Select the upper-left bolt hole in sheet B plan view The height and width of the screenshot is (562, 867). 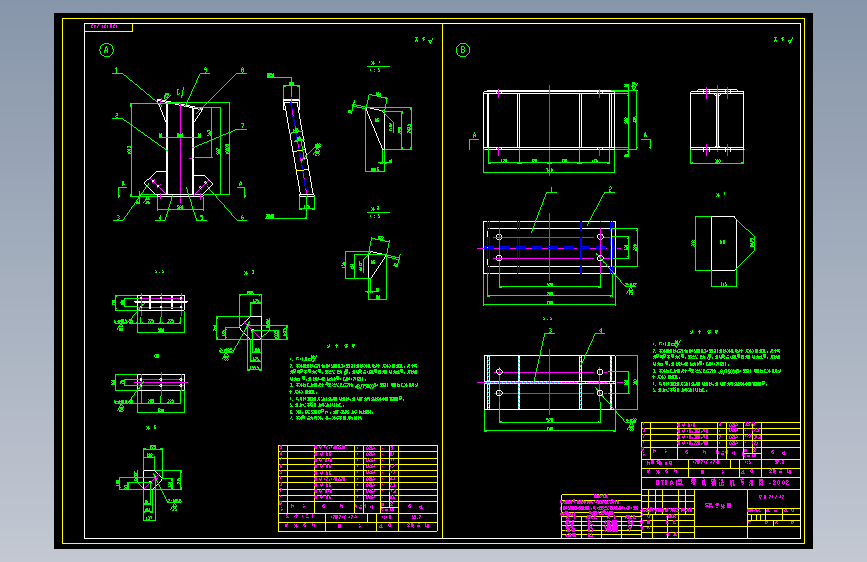[499, 237]
